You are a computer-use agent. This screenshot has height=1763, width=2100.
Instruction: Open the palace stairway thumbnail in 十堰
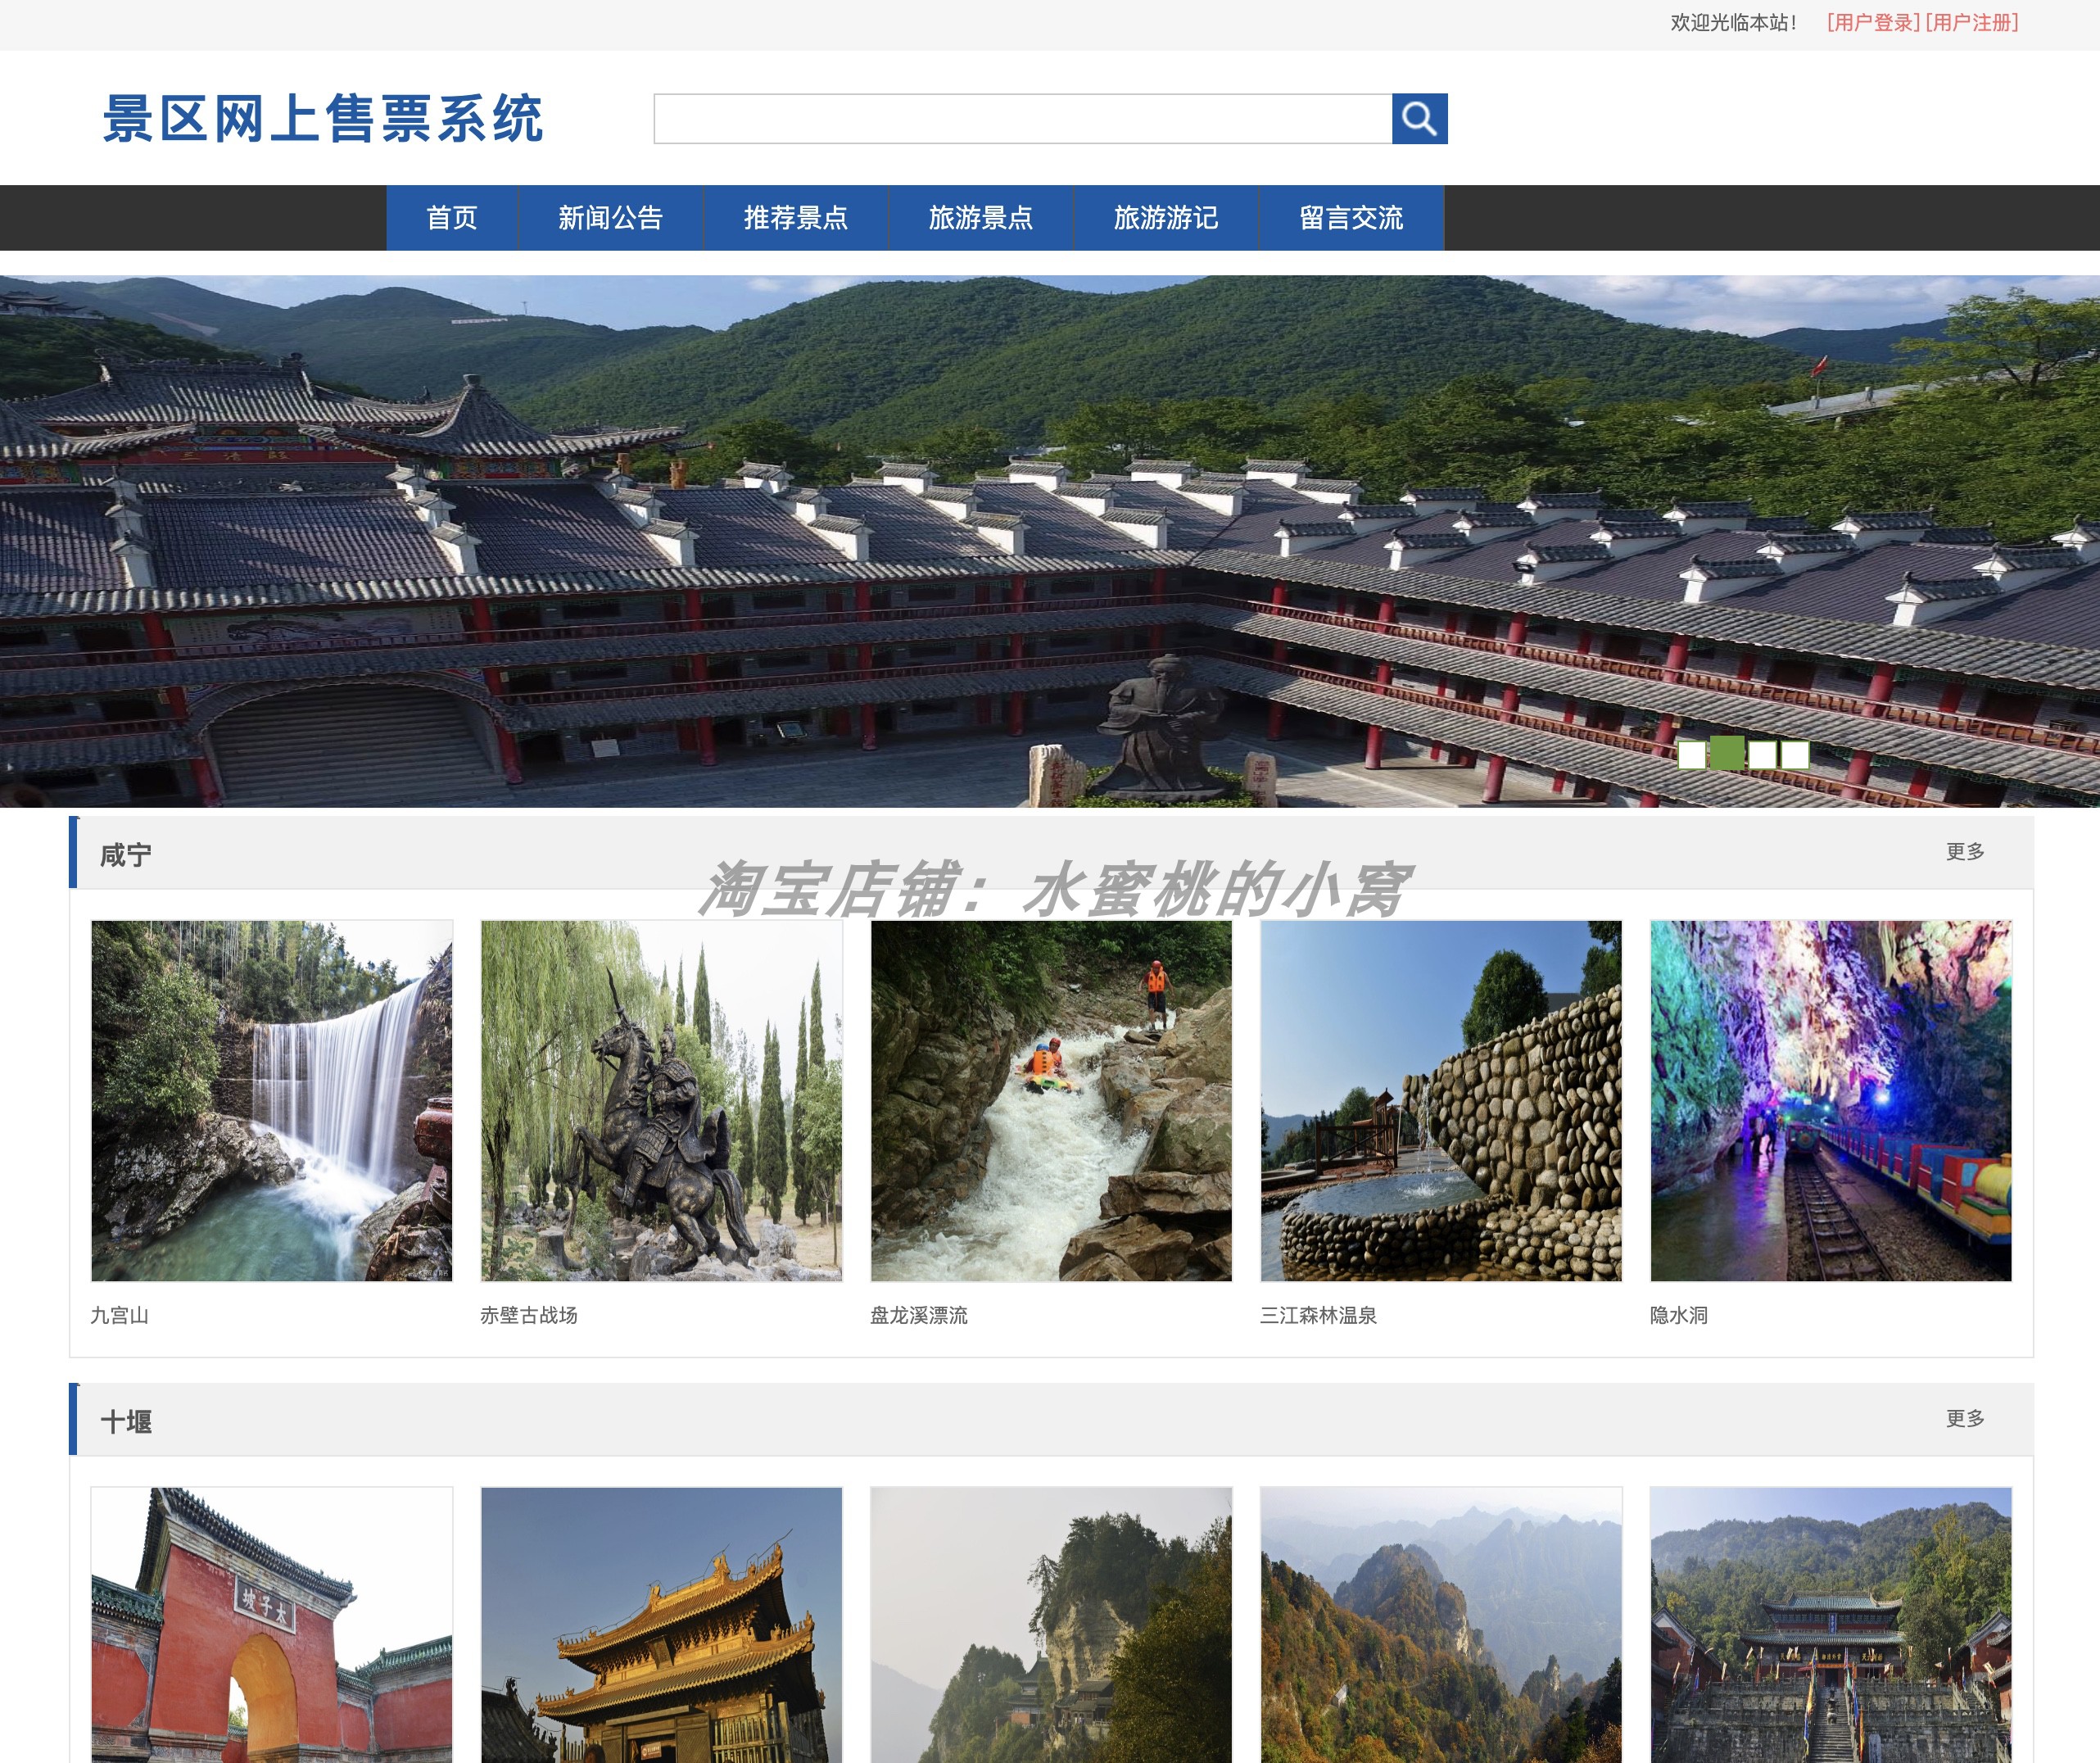tap(1831, 1625)
